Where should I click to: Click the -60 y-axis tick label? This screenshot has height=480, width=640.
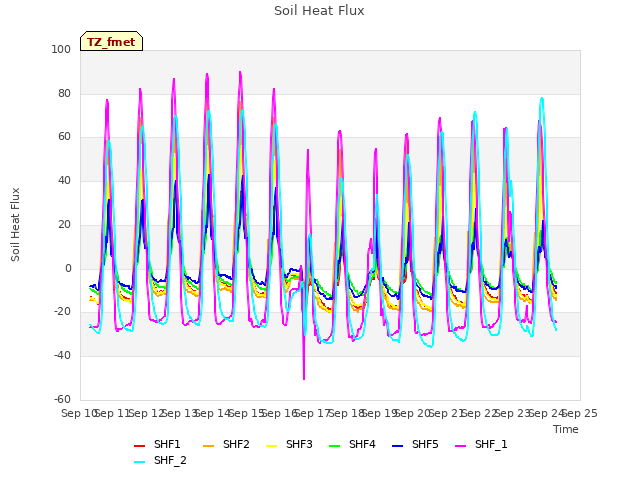click(x=62, y=399)
